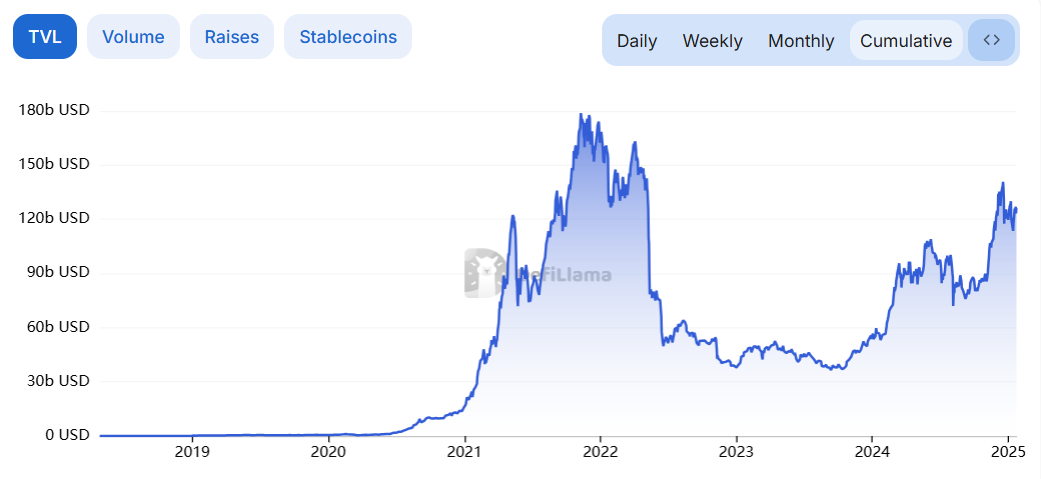Viewport: 1041px width, 479px height.
Task: Click the 2024 x-axis label
Action: (x=872, y=451)
